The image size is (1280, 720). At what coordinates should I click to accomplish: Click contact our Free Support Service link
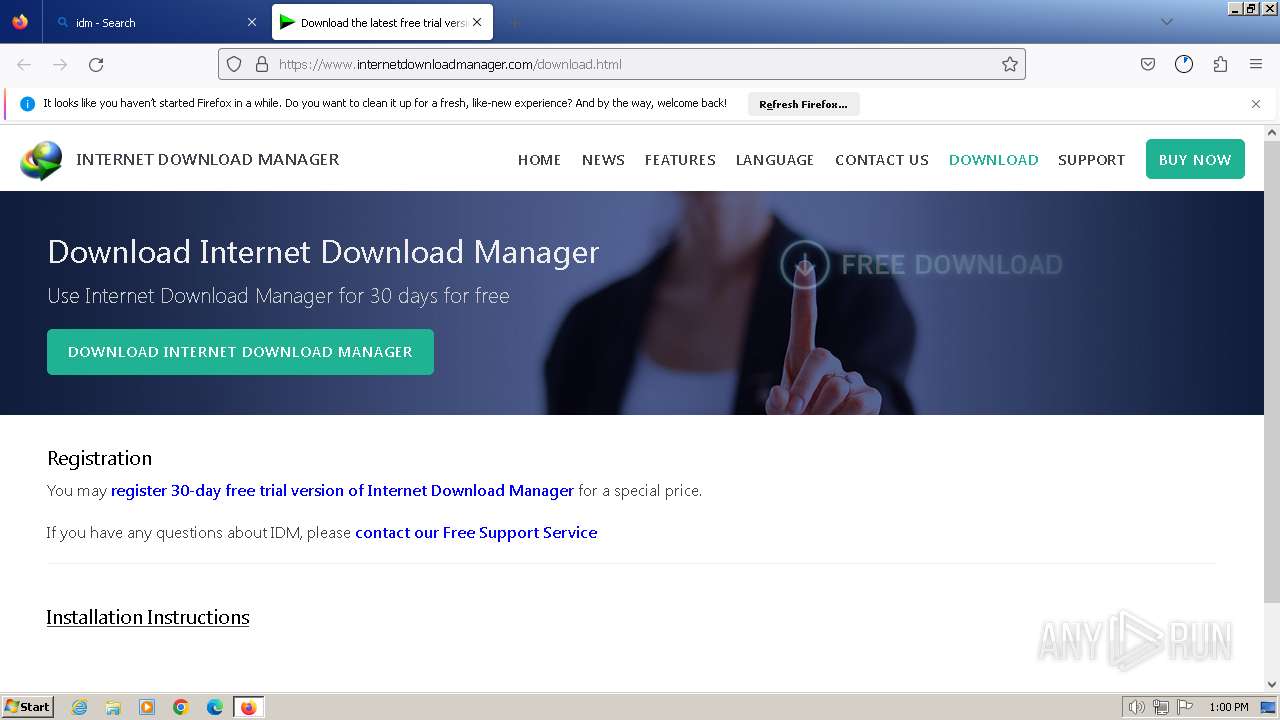tap(476, 533)
